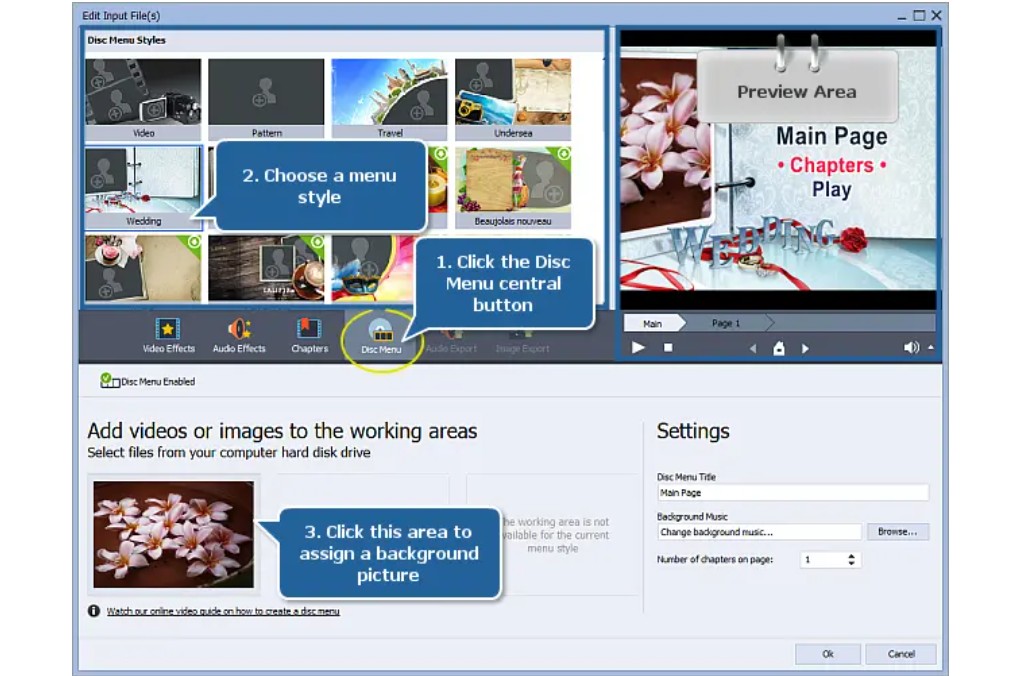
Task: Mute the preview volume speaker
Action: tap(911, 347)
